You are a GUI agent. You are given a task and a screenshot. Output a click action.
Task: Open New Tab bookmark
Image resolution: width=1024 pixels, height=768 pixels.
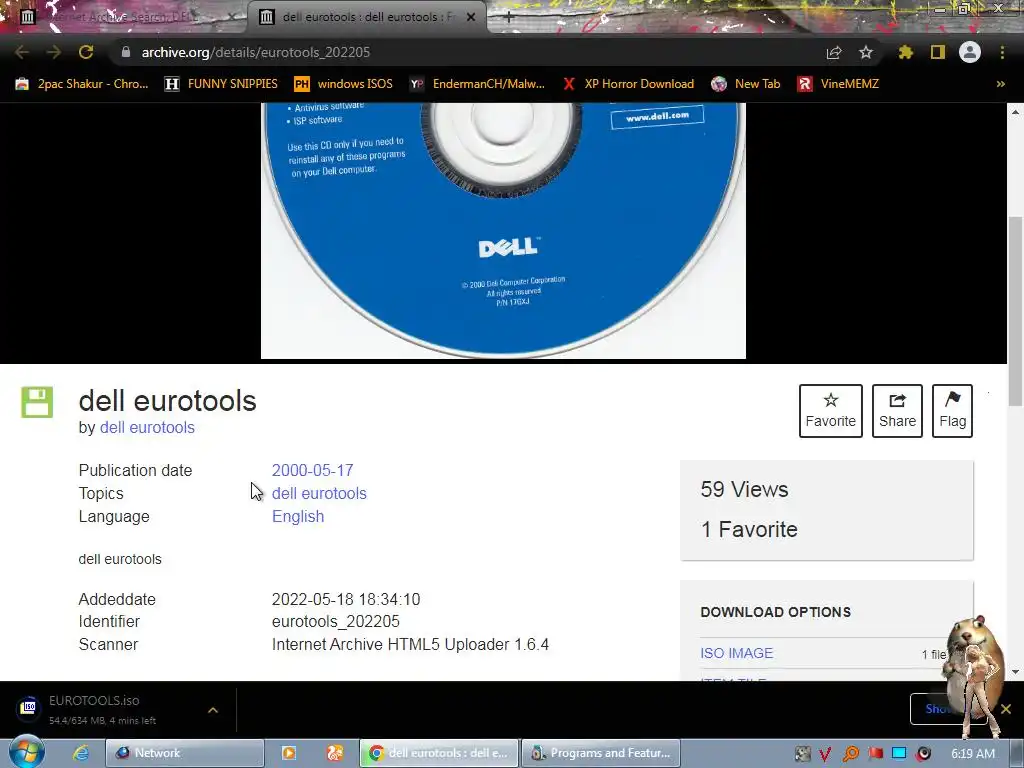(746, 84)
